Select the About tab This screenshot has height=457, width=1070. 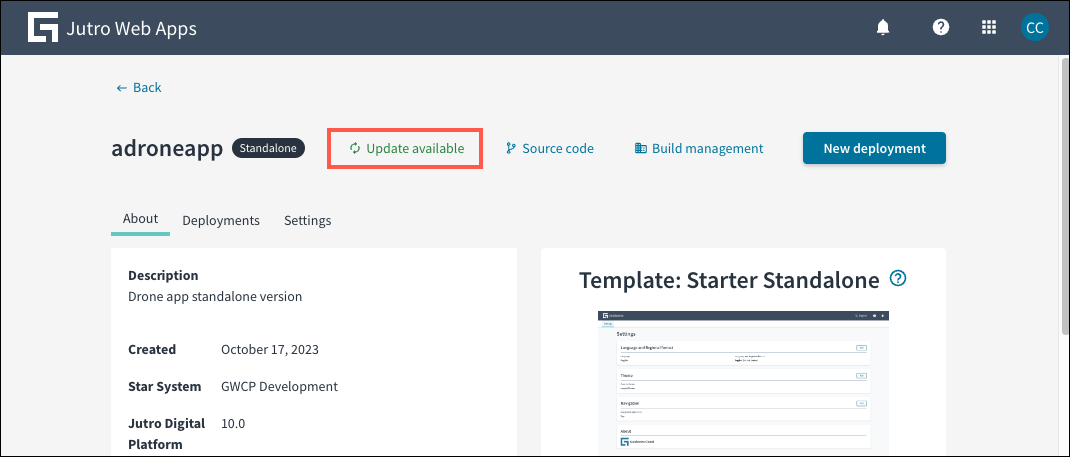[x=141, y=219]
